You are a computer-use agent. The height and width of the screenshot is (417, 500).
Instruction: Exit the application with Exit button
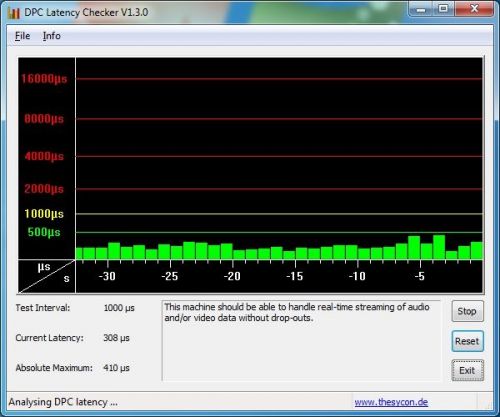467,370
